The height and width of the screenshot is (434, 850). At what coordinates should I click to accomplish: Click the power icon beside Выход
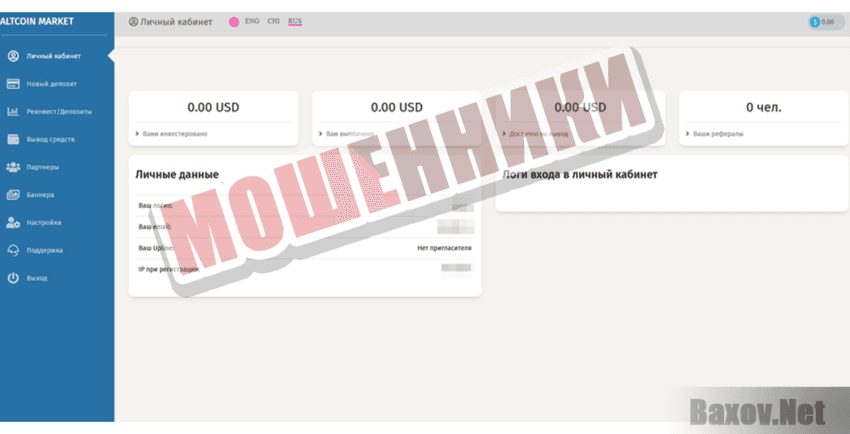point(13,277)
